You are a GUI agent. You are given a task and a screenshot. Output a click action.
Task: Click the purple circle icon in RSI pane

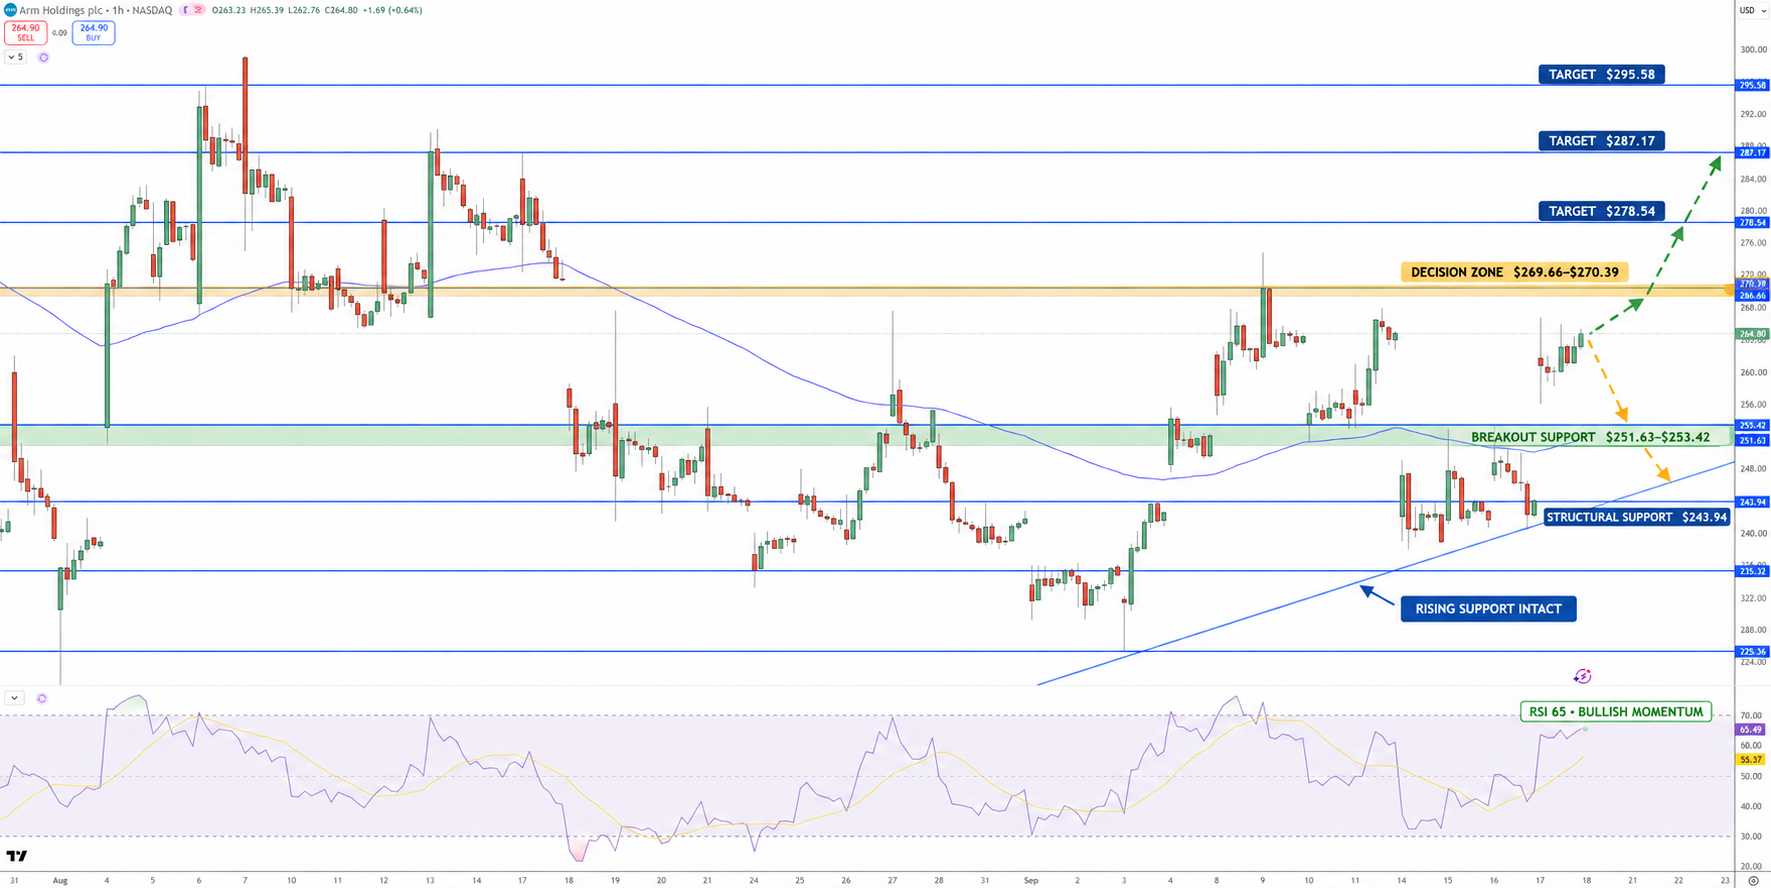pyautogui.click(x=42, y=698)
